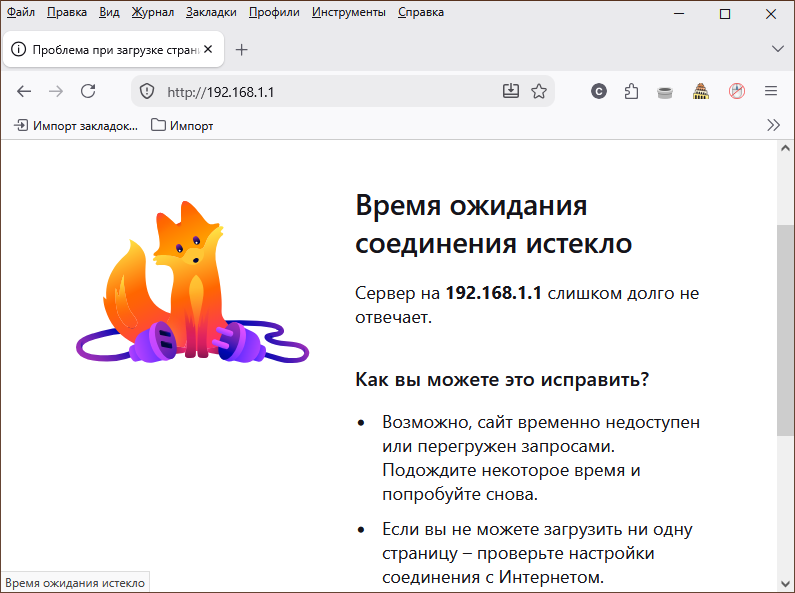Screen dimensions: 795x593
Task: Open the Справка menu
Action: [421, 12]
